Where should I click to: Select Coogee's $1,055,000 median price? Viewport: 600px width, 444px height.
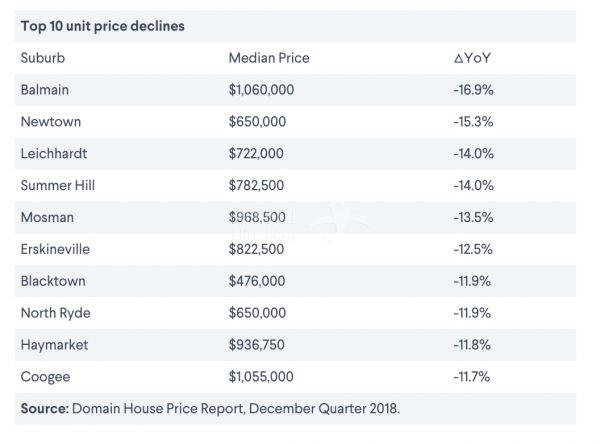[261, 377]
